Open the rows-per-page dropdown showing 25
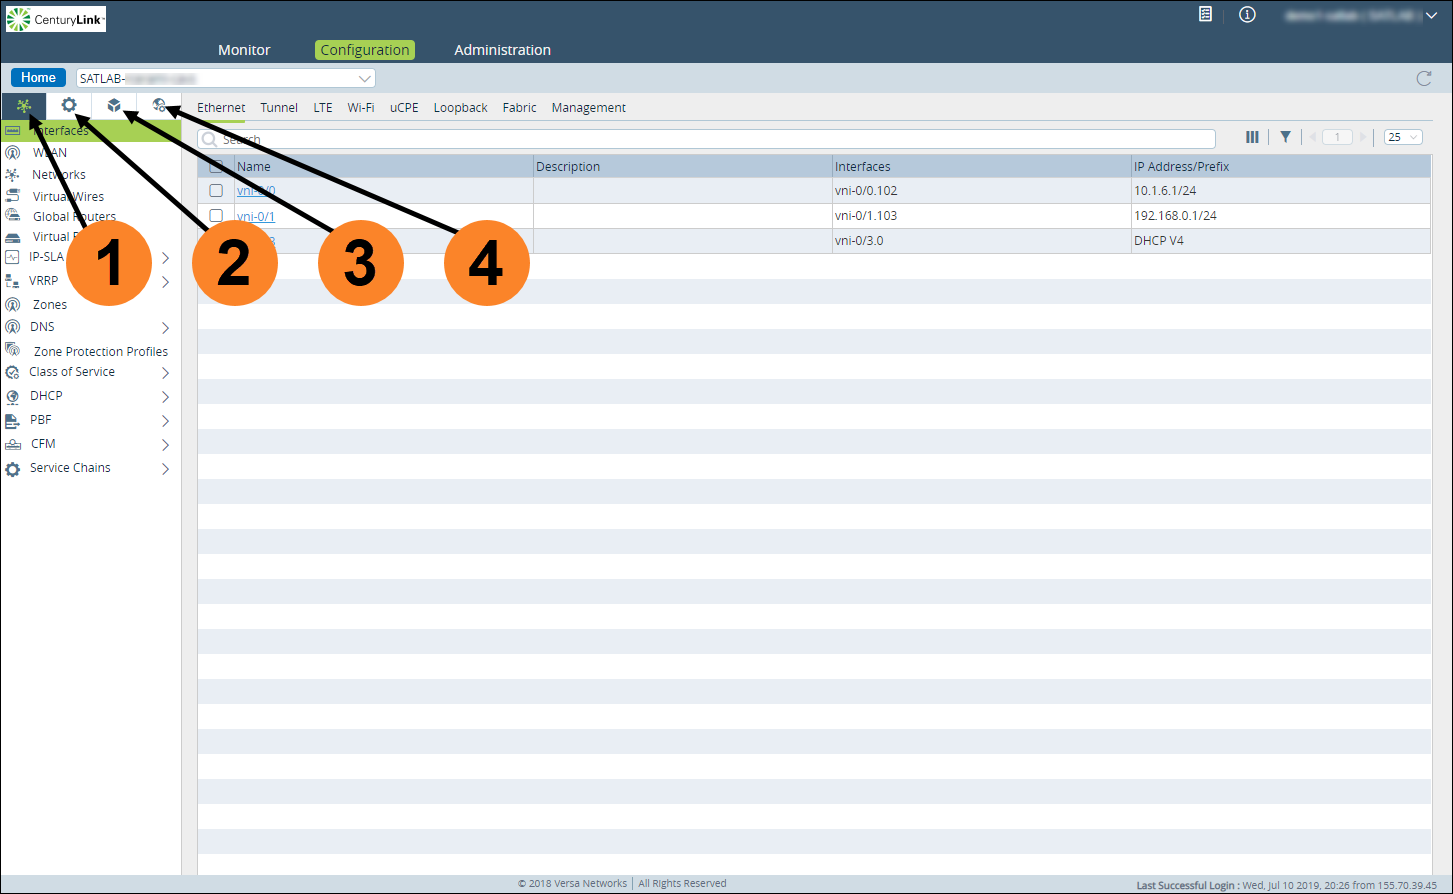The height and width of the screenshot is (894, 1453). click(1403, 136)
